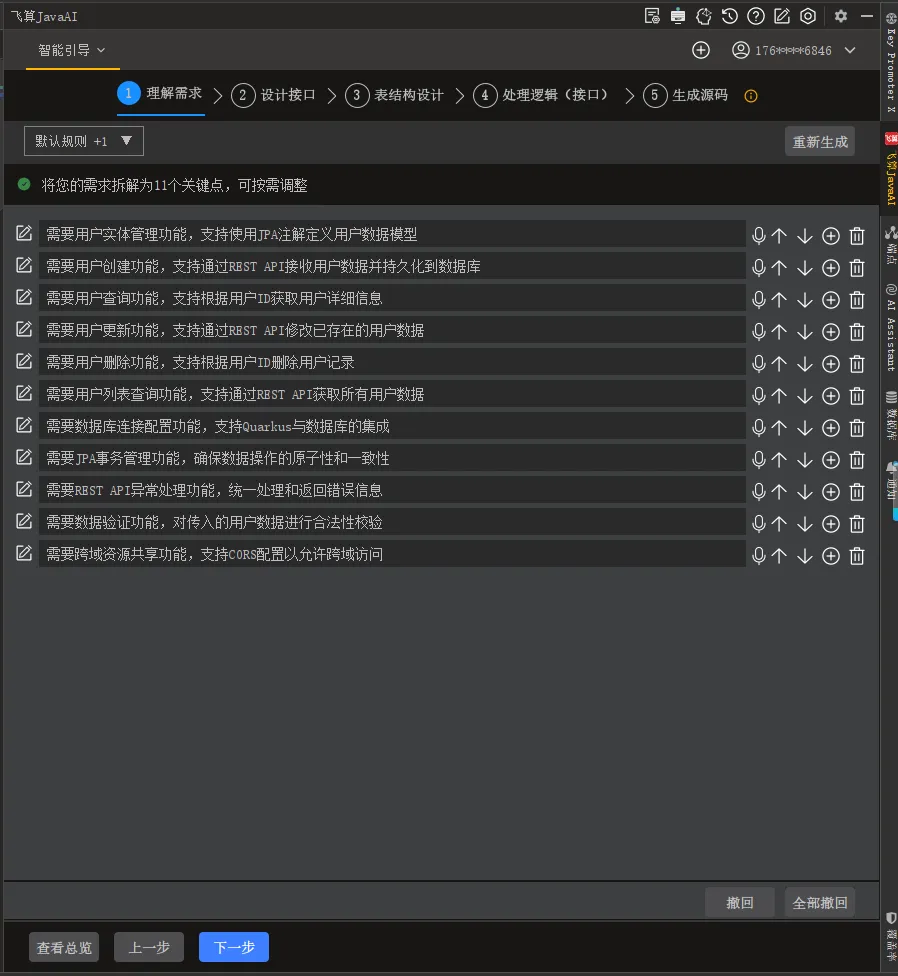This screenshot has height=976, width=898.
Task: Delete the JPA transaction management requirement
Action: click(x=857, y=460)
